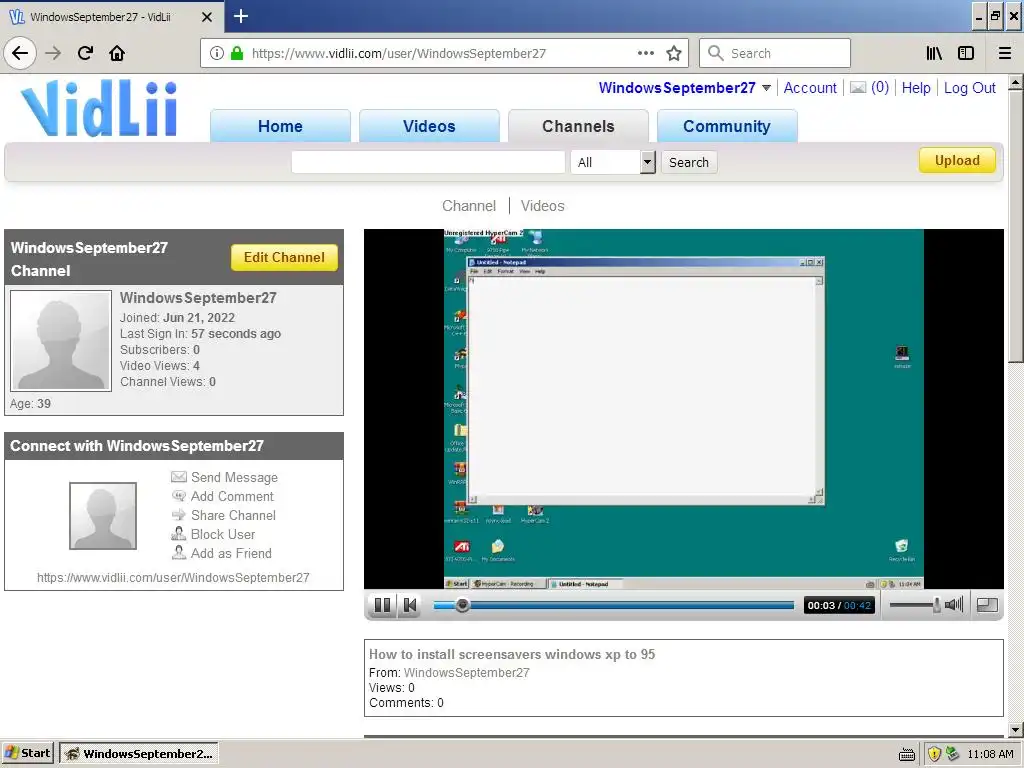Viewport: 1024px width, 768px height.
Task: Click the tray keyboard icon
Action: (x=907, y=755)
